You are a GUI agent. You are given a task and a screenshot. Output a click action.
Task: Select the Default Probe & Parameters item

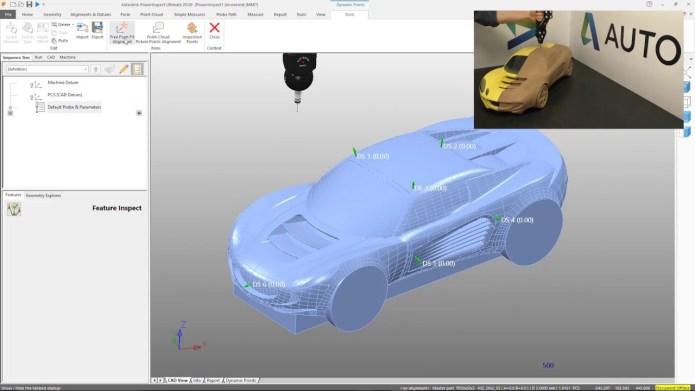click(74, 107)
